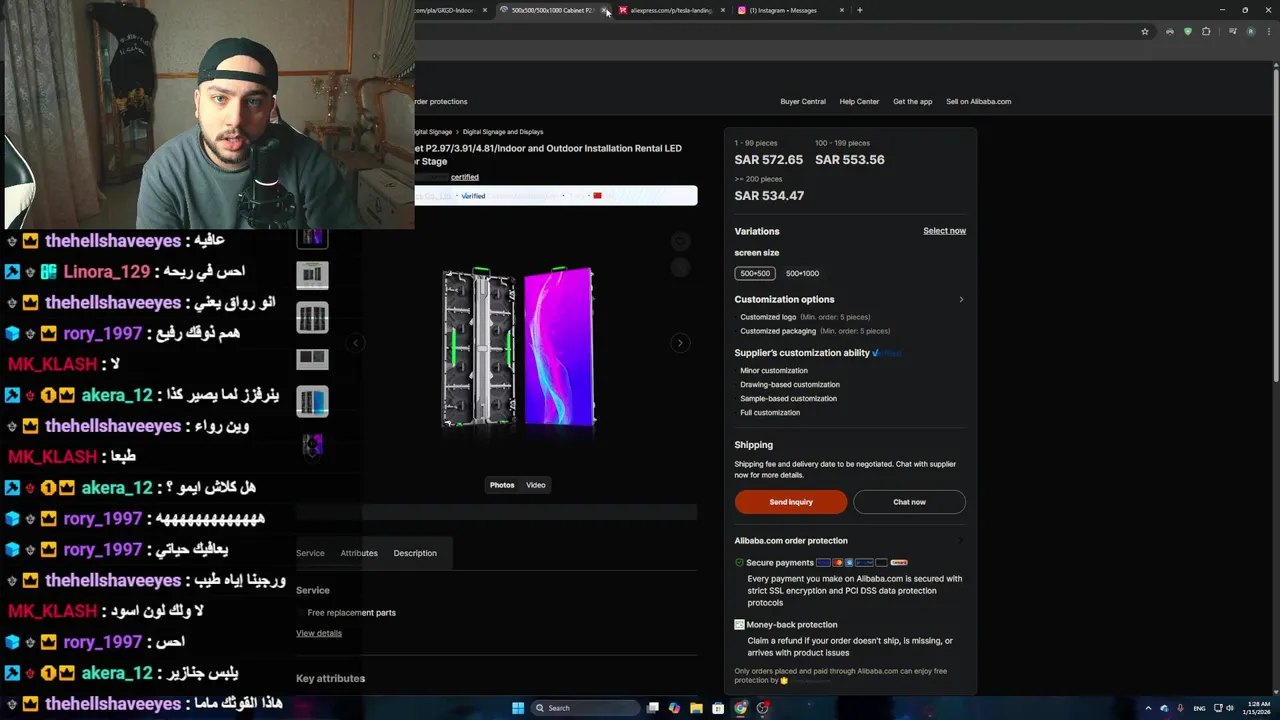Screen dimensions: 1280x720
Task: Select the third product thumbnail
Action: [312, 318]
